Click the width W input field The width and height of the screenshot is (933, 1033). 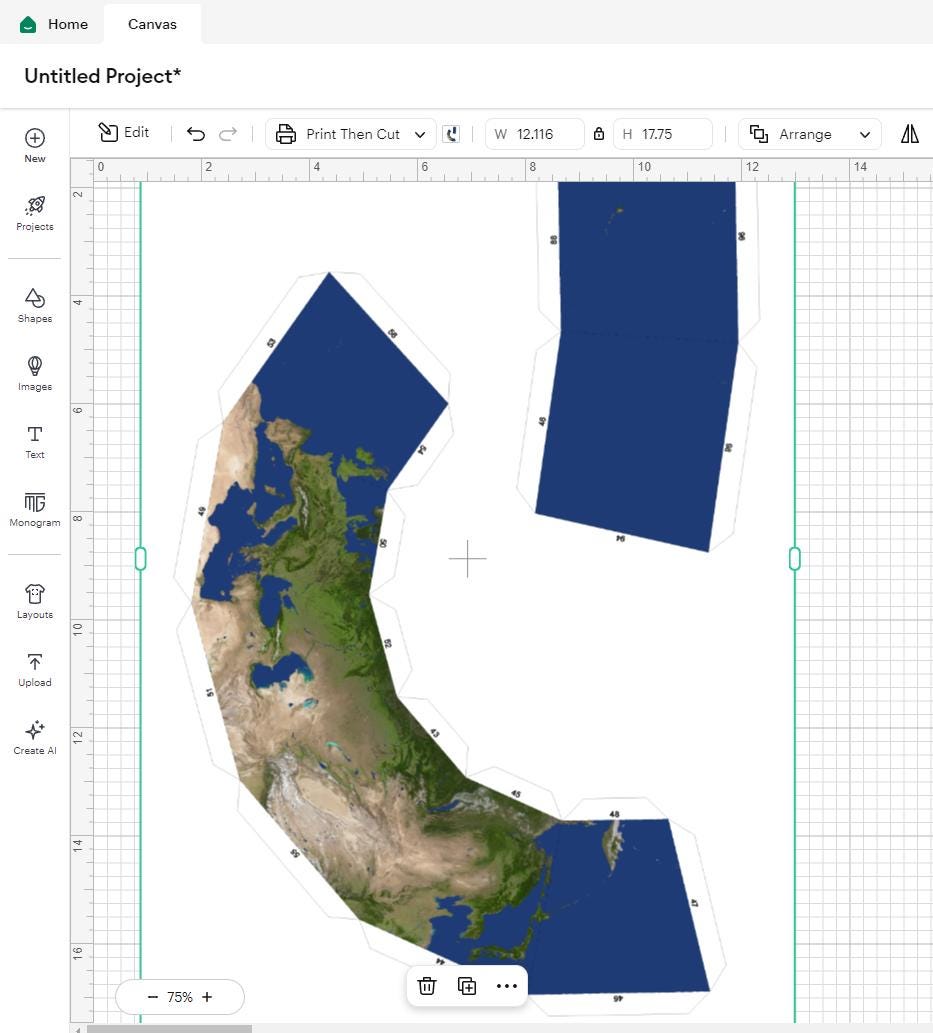(534, 134)
